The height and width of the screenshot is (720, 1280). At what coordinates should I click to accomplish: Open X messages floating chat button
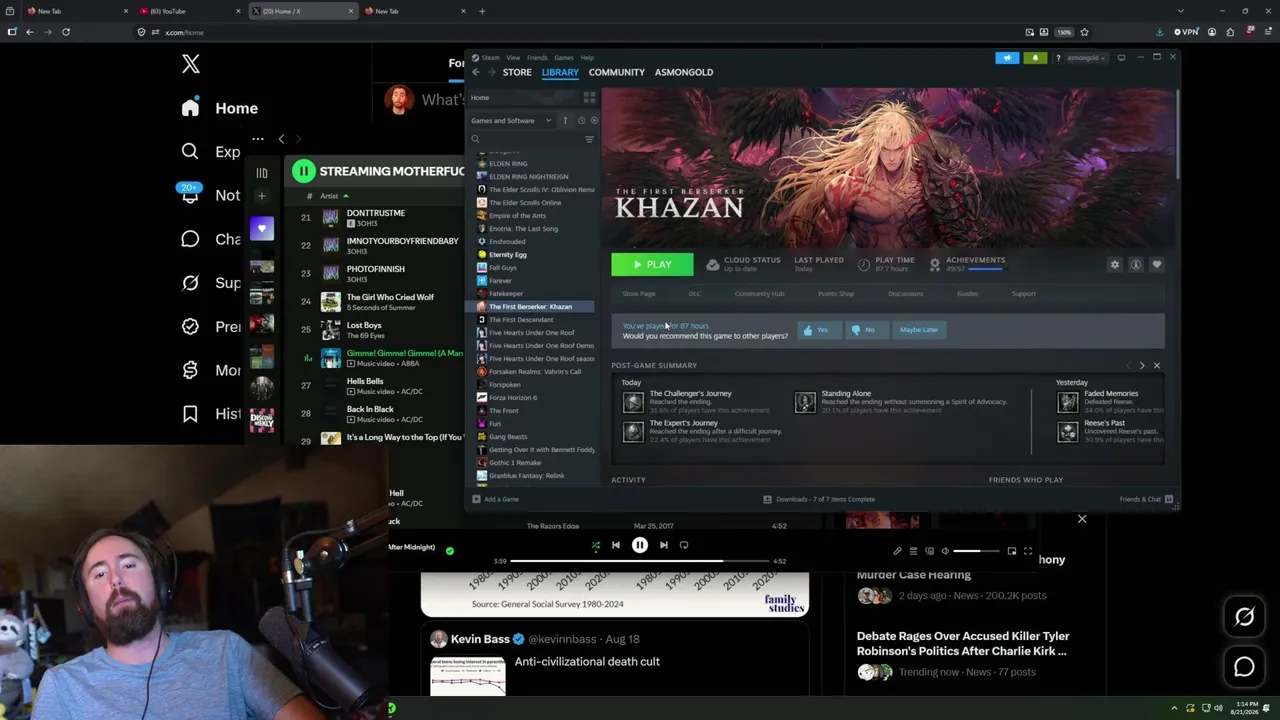(1244, 667)
